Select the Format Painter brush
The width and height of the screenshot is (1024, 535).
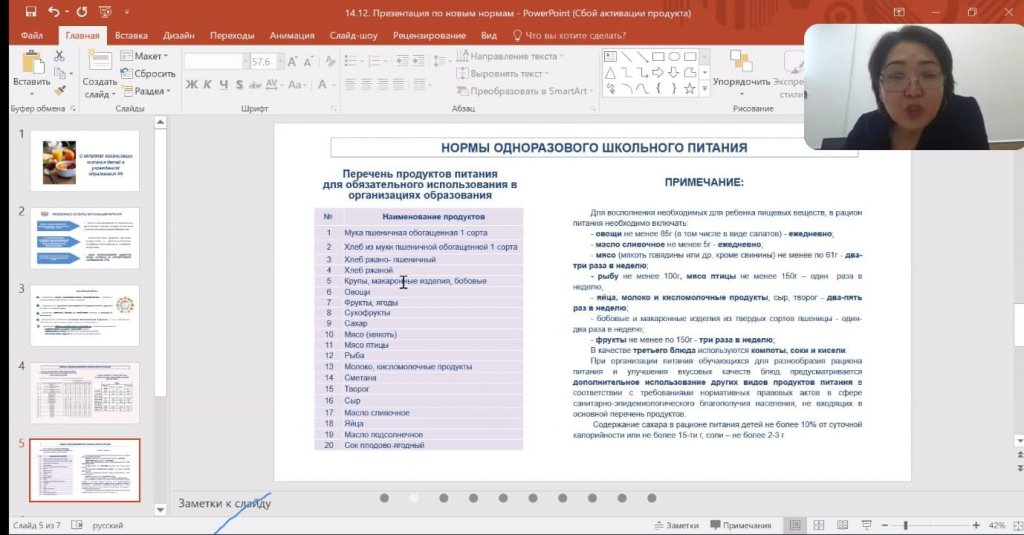tap(60, 90)
